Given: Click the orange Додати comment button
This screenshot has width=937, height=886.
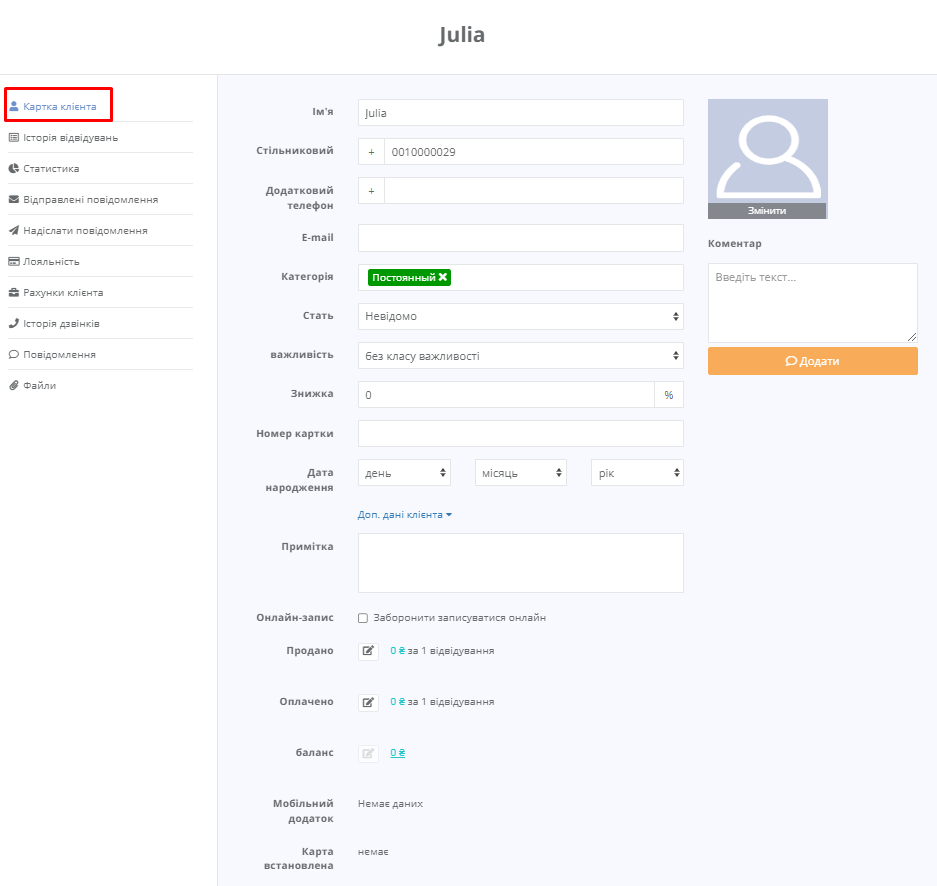Looking at the screenshot, I should [812, 361].
